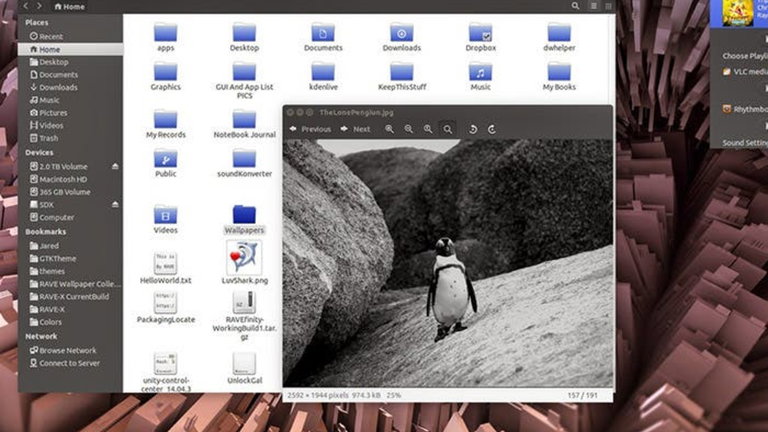This screenshot has height=432, width=768.
Task: Select the Wallpapers folder
Action: [x=244, y=219]
